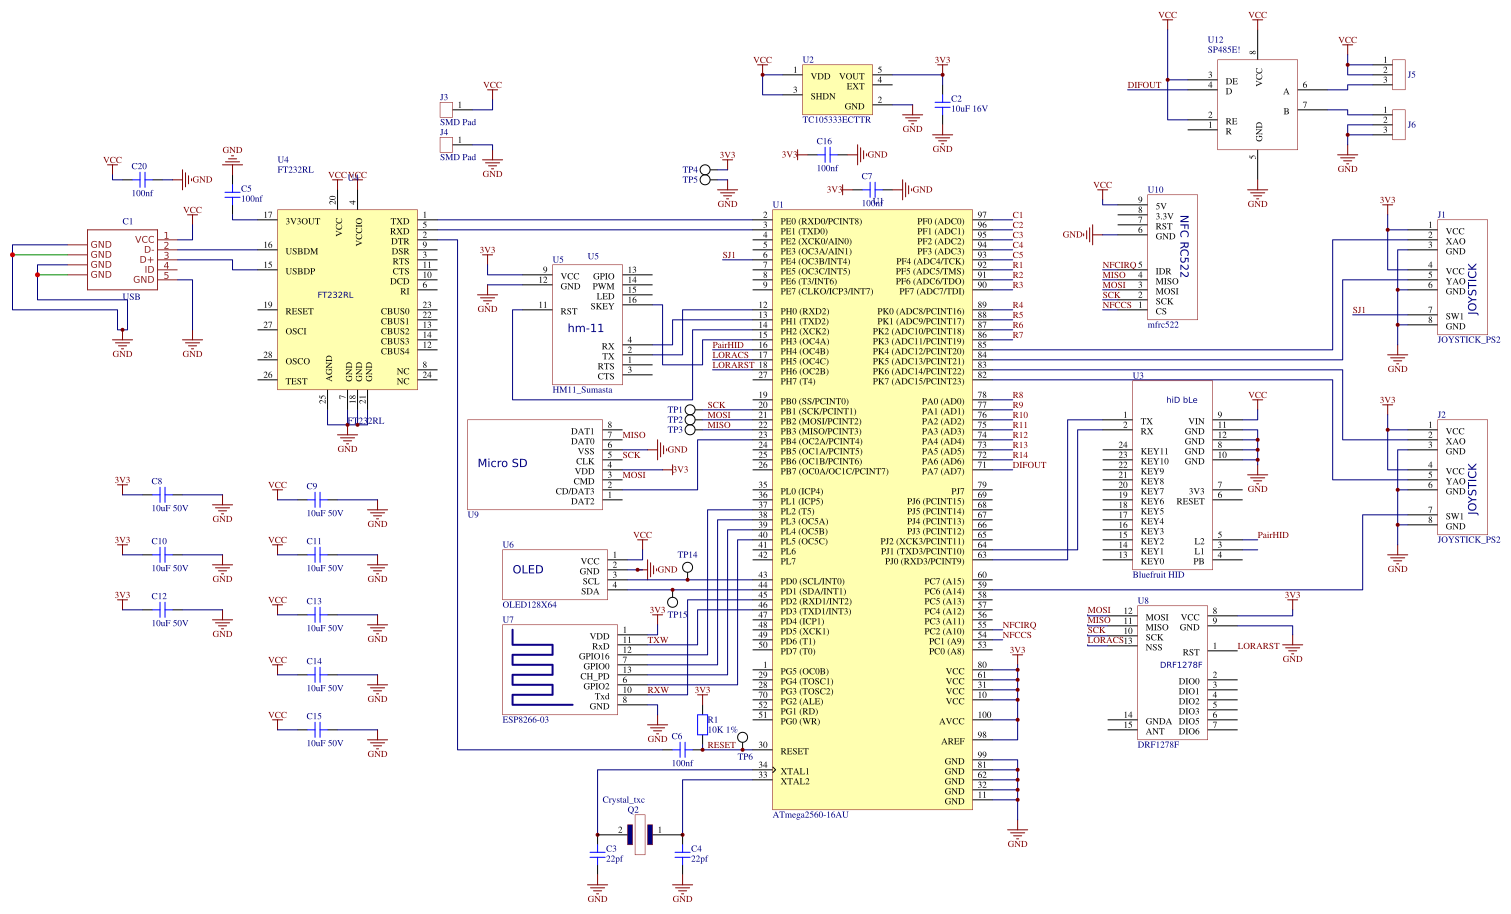Select test point TP14 circle
The image size is (1511, 914).
[687, 568]
